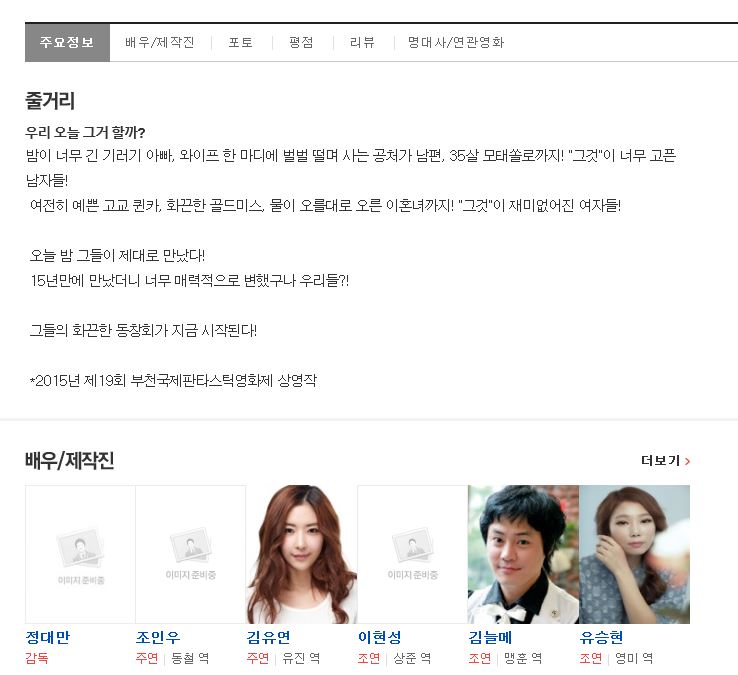The image size is (738, 675).
Task: Open 김늘메 name link
Action: (x=490, y=637)
